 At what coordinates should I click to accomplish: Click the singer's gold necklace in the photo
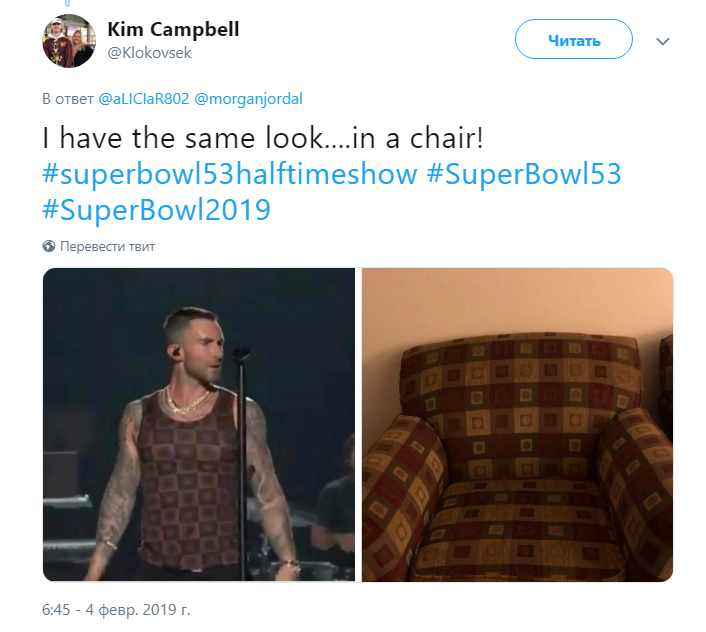click(x=186, y=402)
